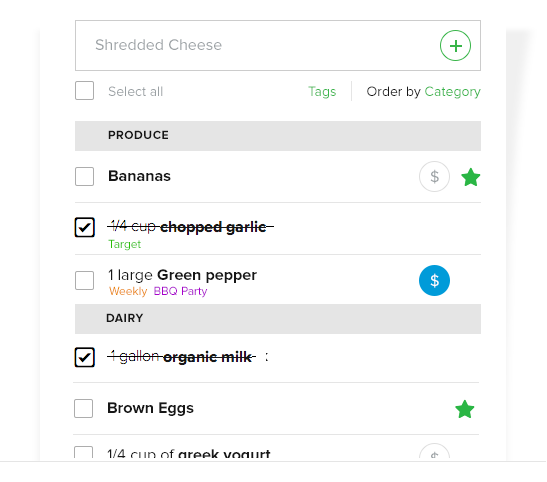Screen dimensions: 547x482
Task: Mark Brown Eggs as checked
Action: pos(83,408)
